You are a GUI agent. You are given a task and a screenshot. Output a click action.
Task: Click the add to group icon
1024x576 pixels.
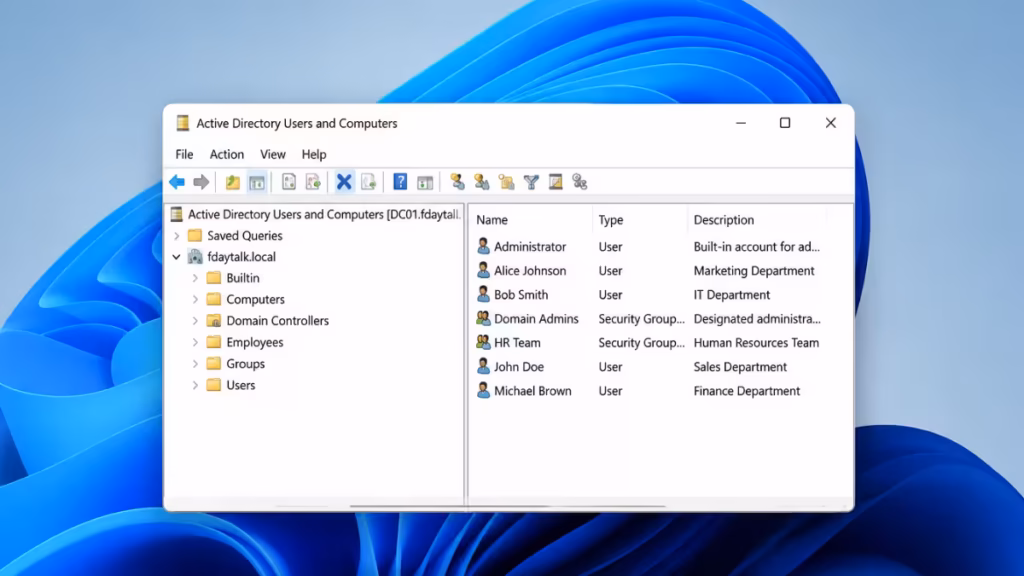(x=579, y=182)
